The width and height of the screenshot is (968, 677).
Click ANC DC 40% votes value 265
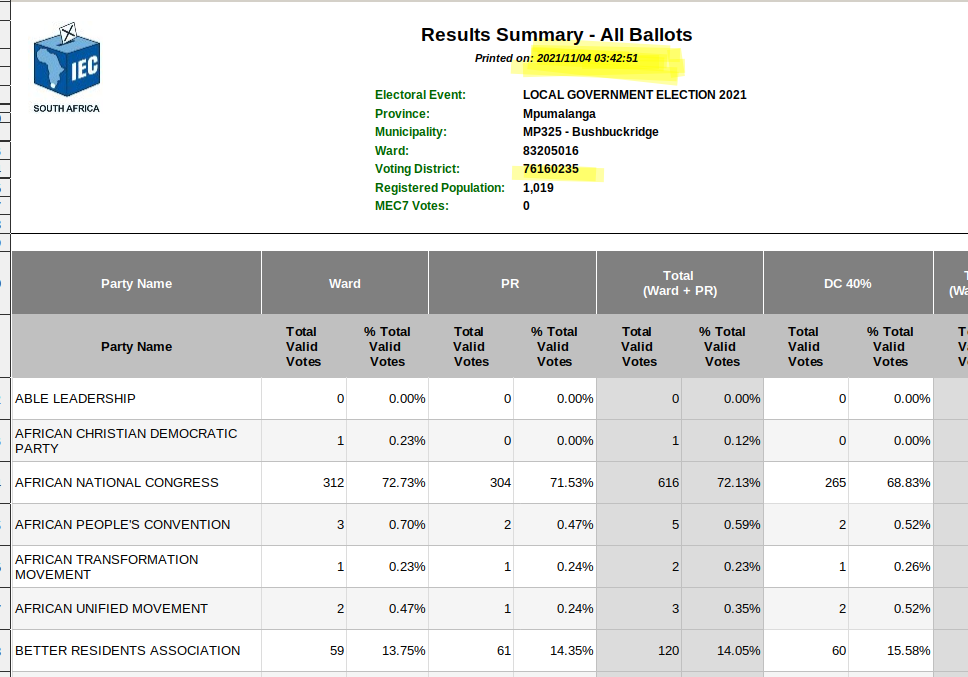[835, 483]
